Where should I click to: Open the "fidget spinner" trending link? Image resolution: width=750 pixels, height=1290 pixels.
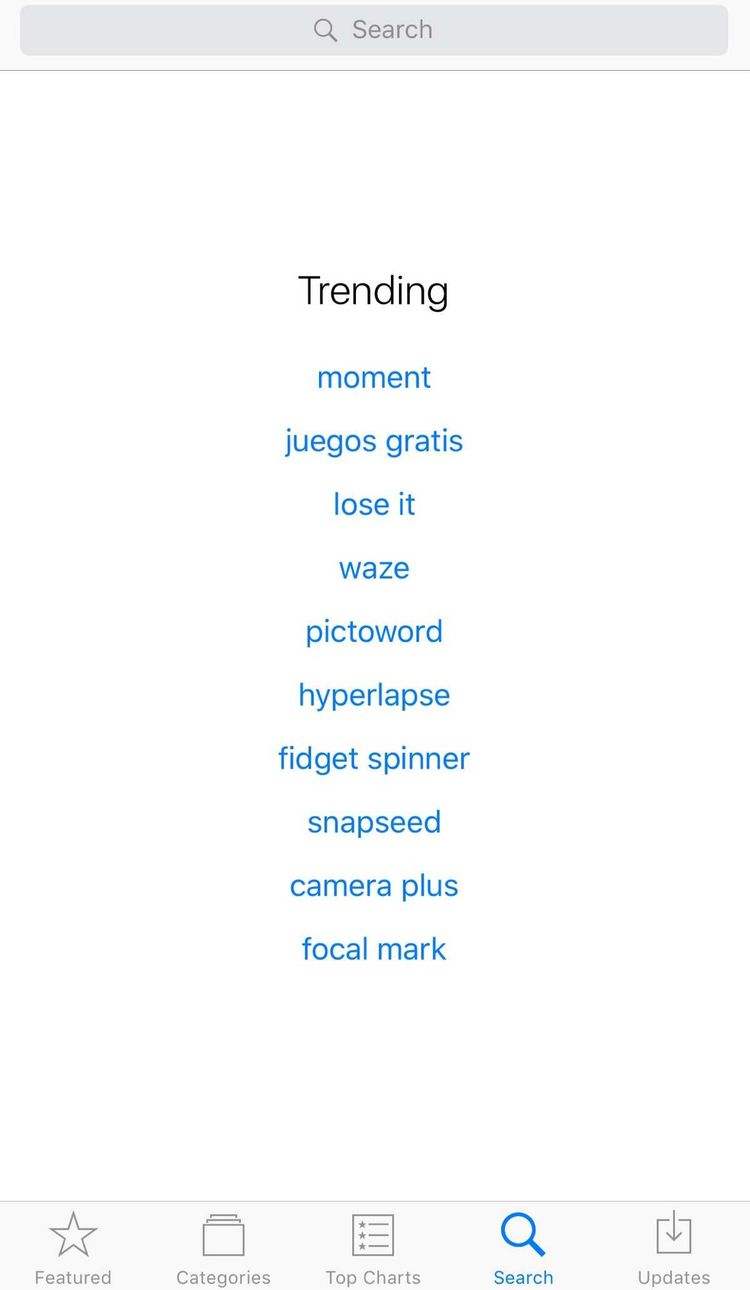click(x=374, y=758)
